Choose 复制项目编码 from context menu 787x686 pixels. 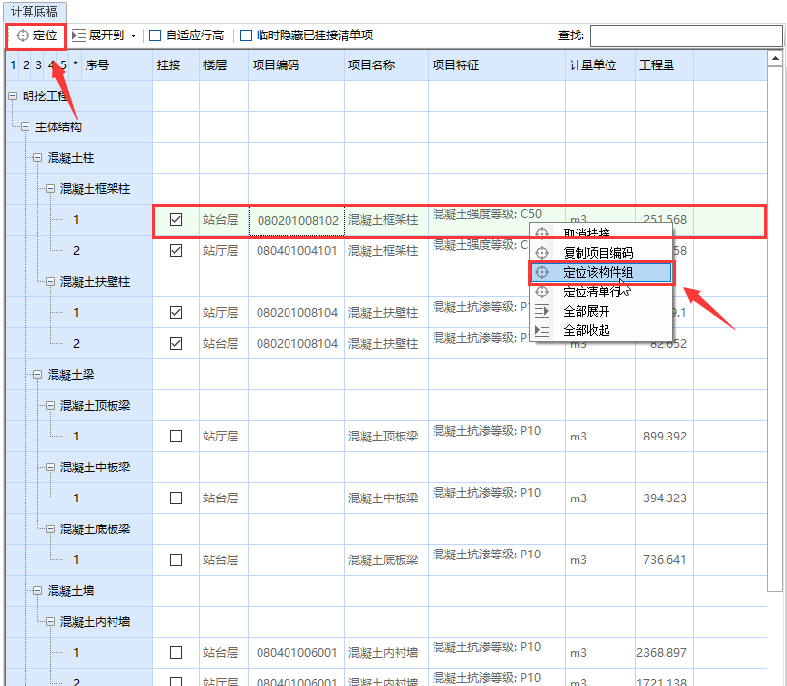[x=601, y=253]
